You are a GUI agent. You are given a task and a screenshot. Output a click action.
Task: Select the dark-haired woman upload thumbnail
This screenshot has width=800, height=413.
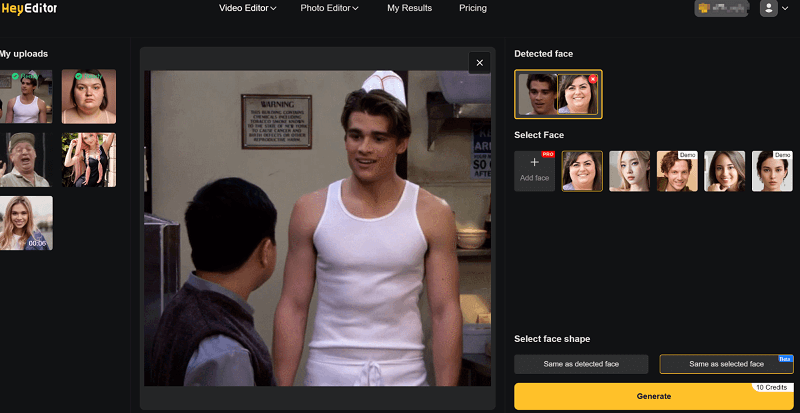coord(89,96)
